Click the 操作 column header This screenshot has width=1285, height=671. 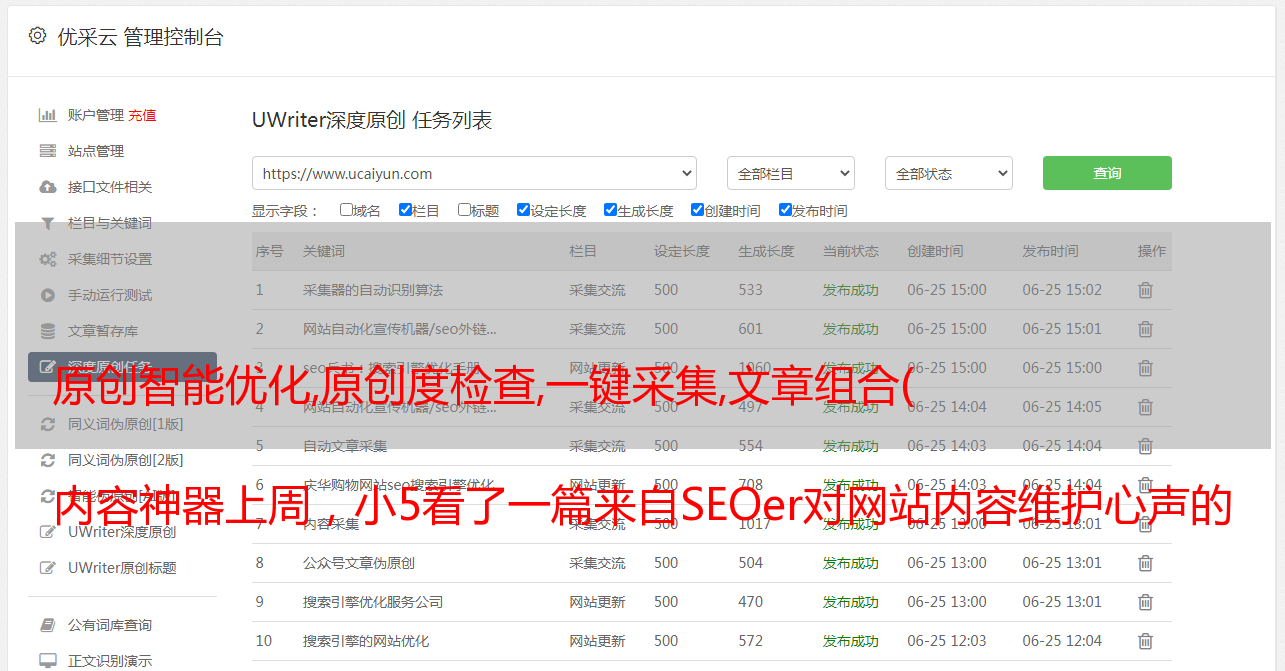(x=1152, y=251)
